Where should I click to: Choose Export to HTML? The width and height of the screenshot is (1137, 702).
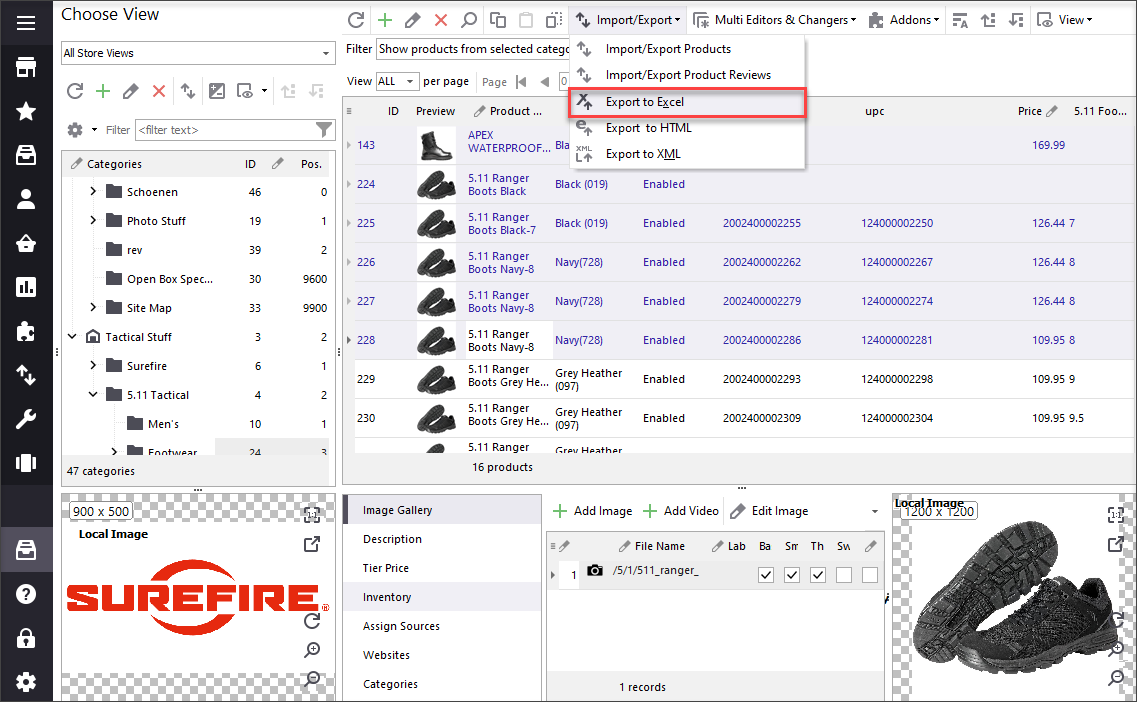(x=687, y=128)
